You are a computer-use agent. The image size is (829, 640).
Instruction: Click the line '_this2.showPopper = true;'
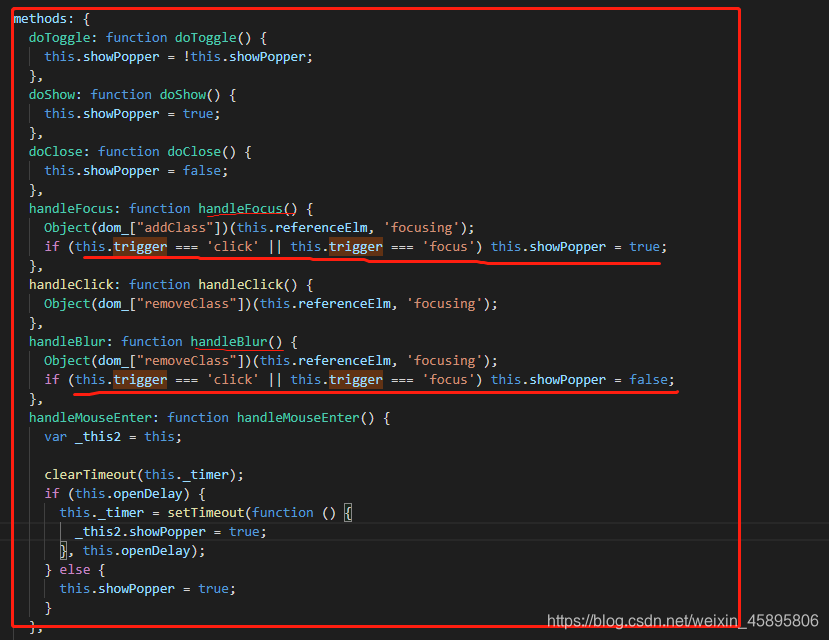pos(171,533)
